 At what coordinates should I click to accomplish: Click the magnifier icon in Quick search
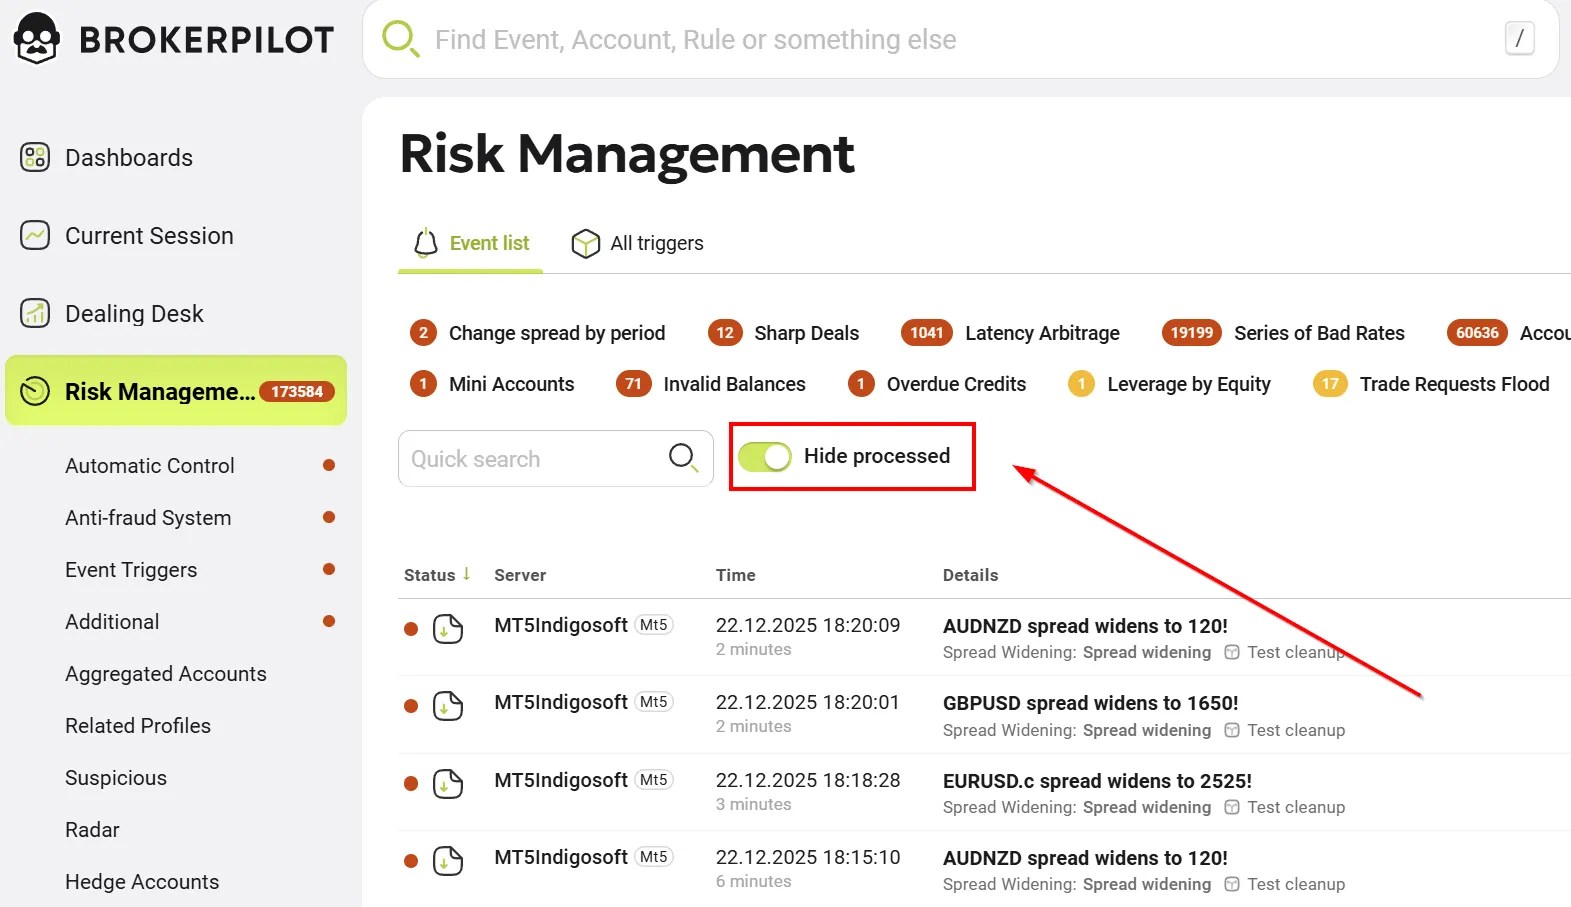(x=682, y=458)
